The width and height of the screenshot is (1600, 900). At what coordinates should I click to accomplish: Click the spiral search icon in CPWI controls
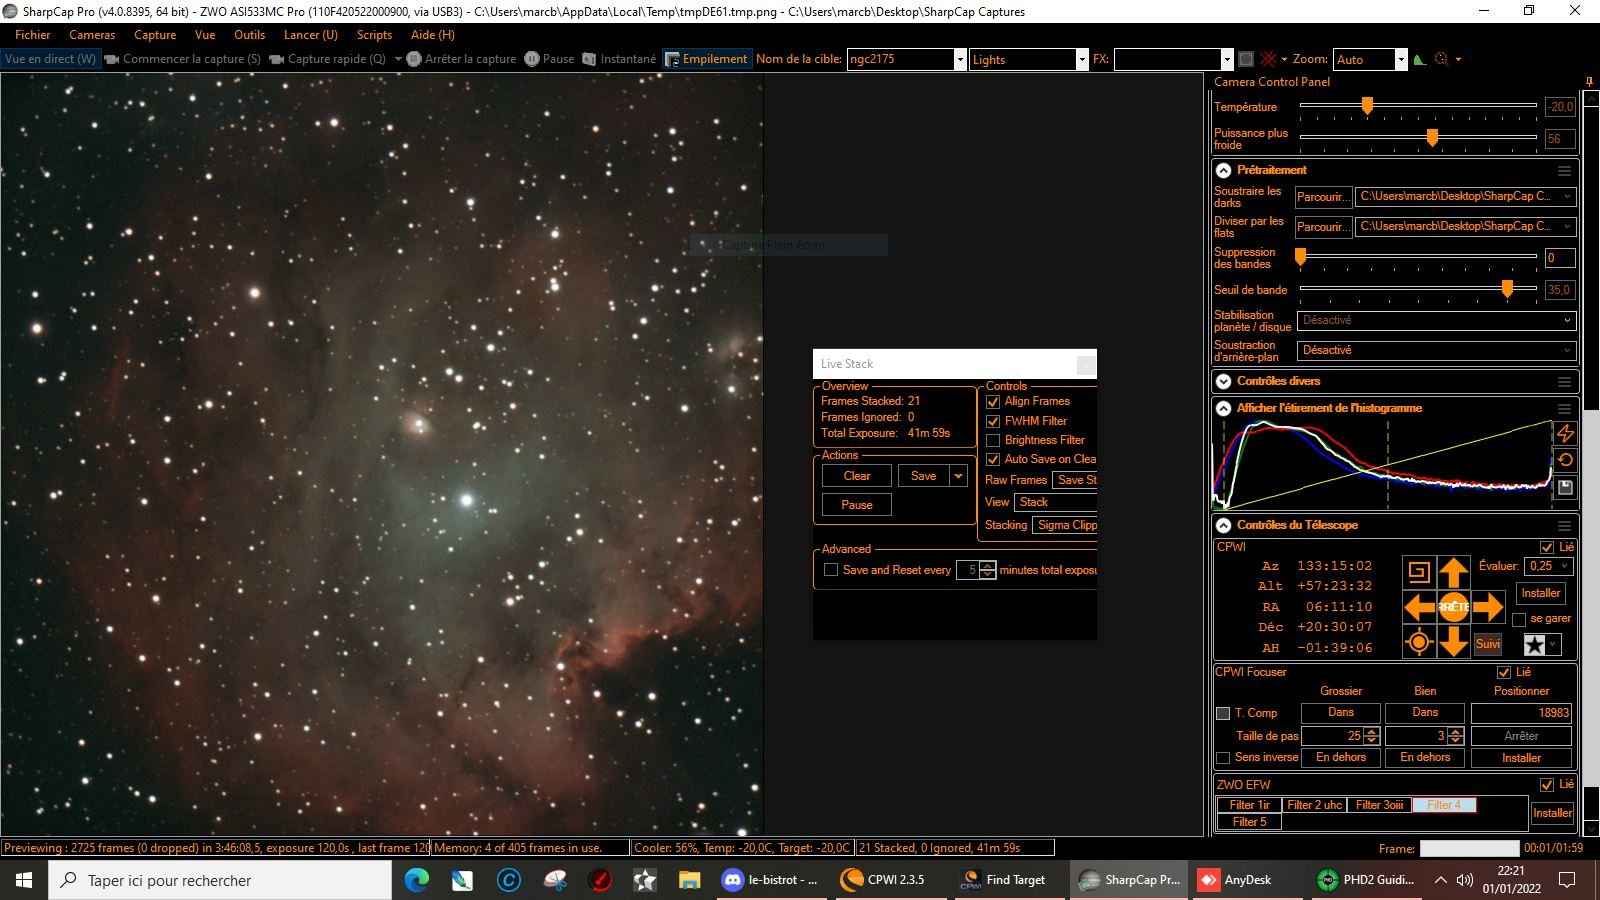(1418, 572)
